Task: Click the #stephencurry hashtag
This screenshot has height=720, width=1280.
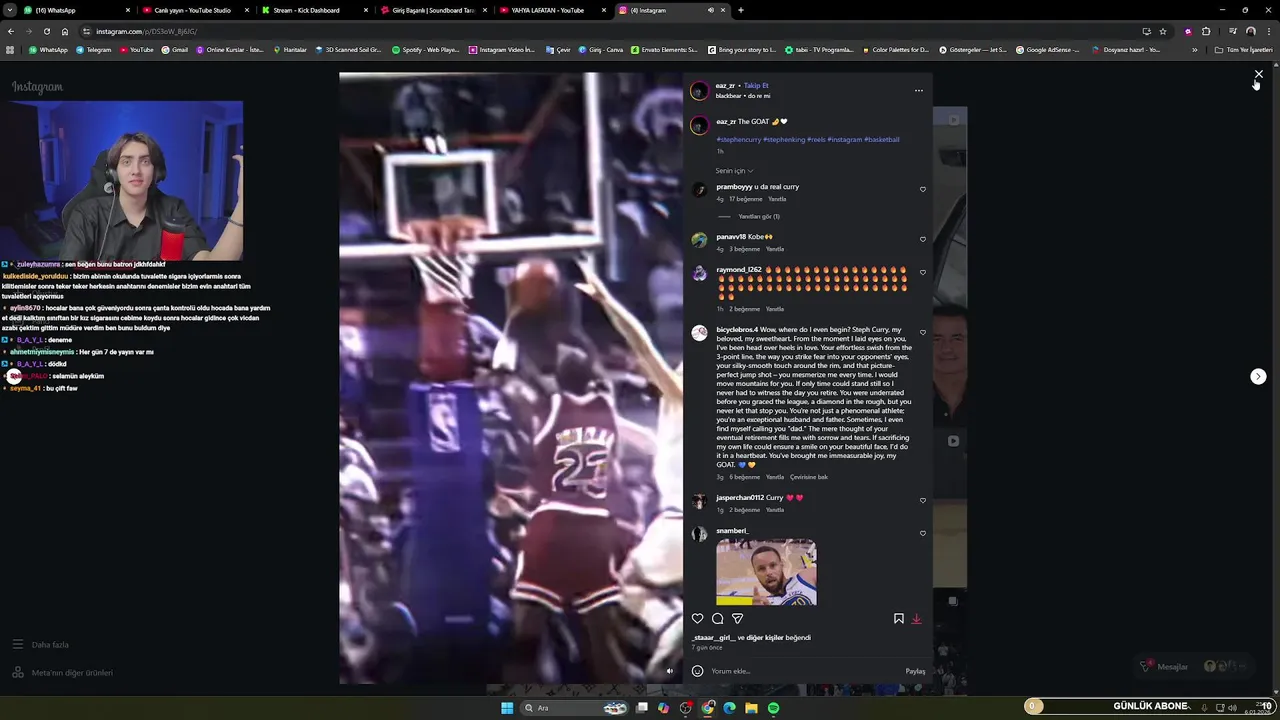Action: pos(739,139)
